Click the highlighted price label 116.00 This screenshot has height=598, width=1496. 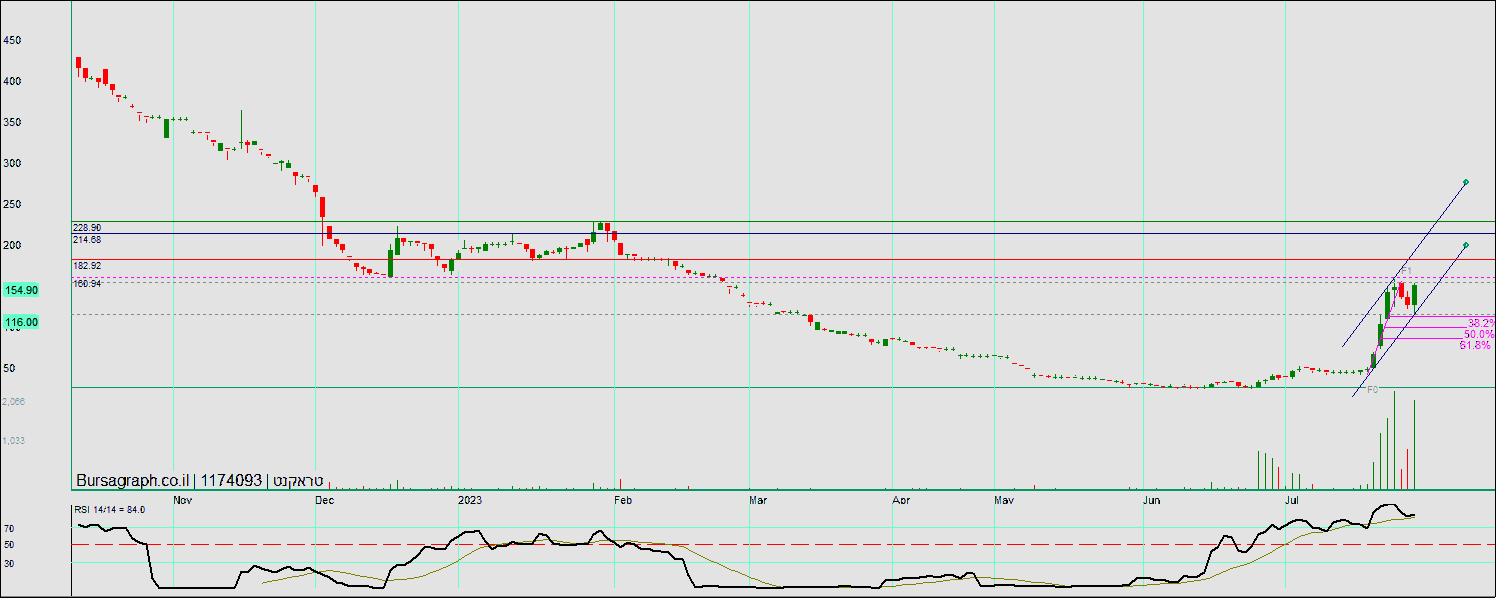point(22,322)
